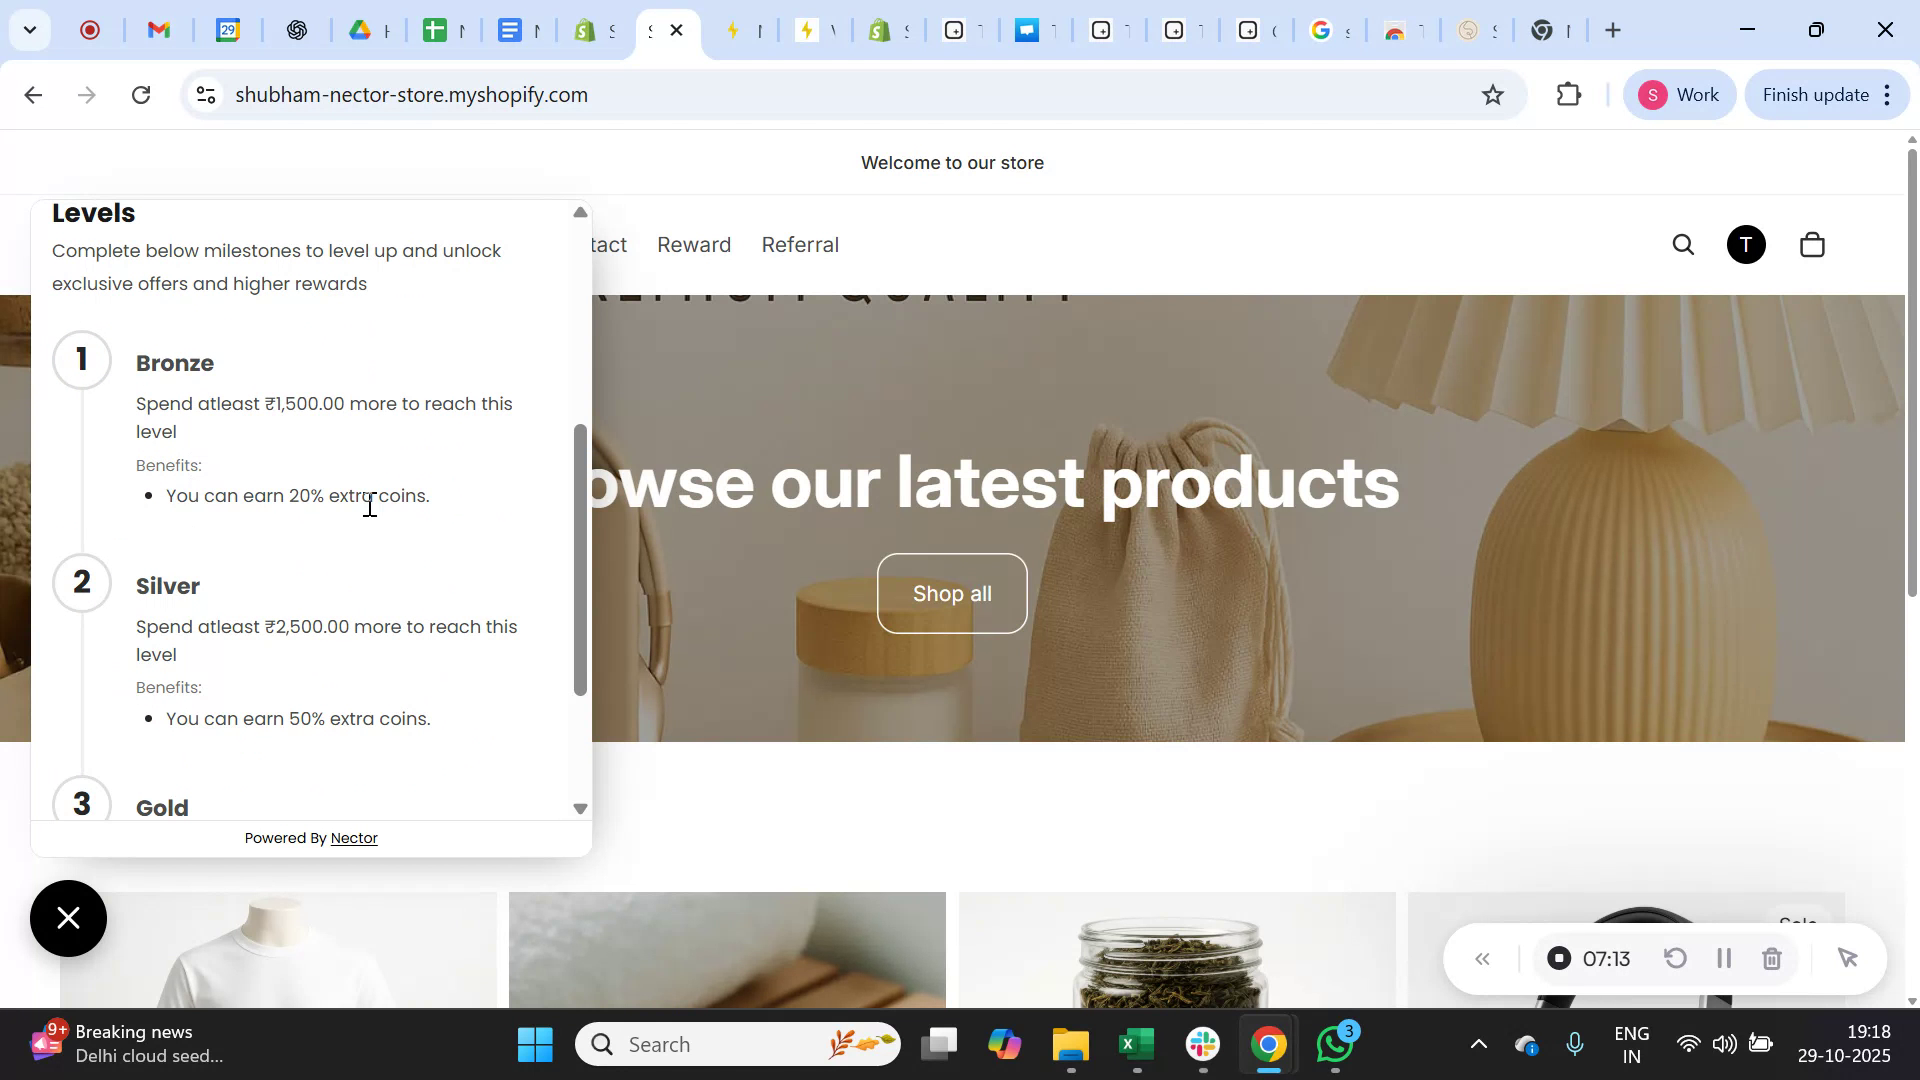Delete the recording using the trash icon
The width and height of the screenshot is (1920, 1080).
tap(1771, 958)
